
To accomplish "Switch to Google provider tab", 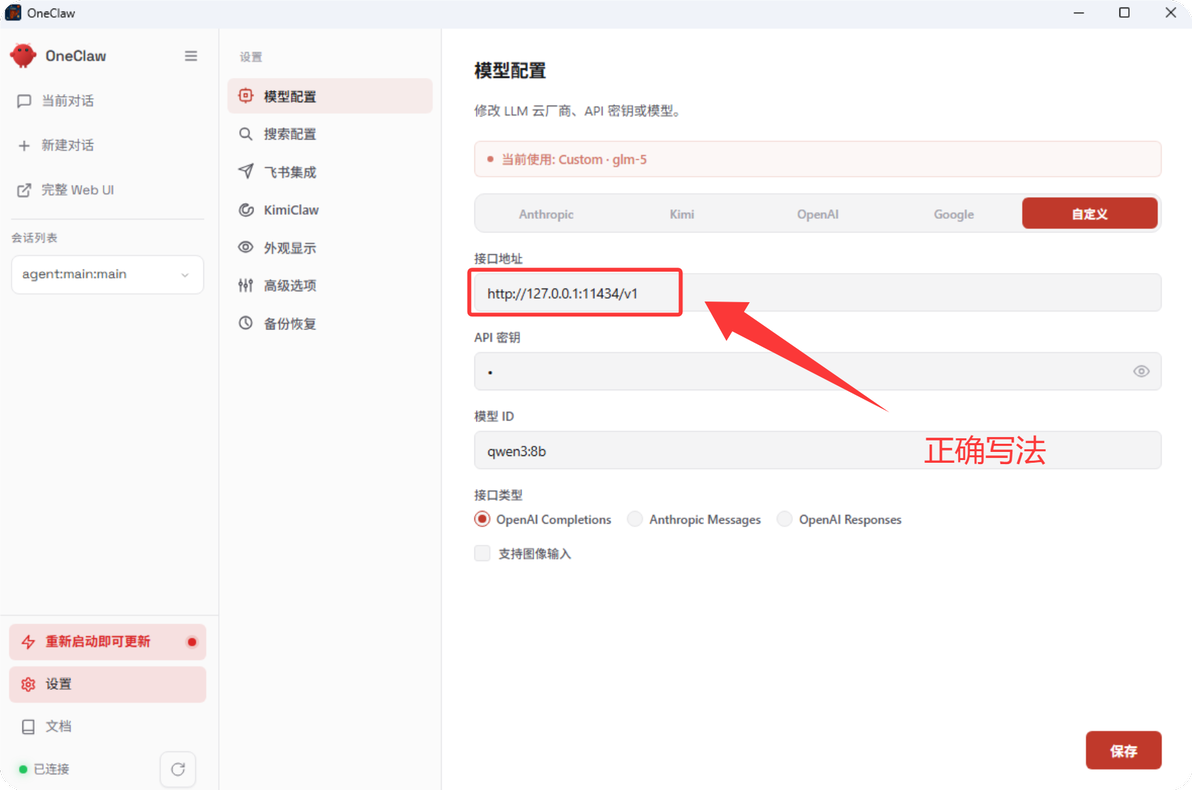I will tap(953, 214).
